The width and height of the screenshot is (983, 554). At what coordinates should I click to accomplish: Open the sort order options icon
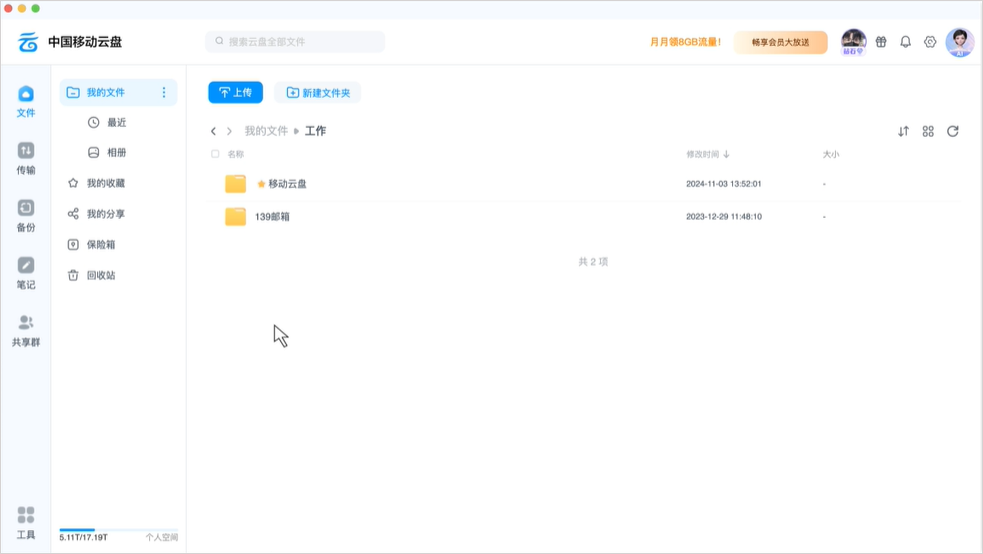click(903, 131)
